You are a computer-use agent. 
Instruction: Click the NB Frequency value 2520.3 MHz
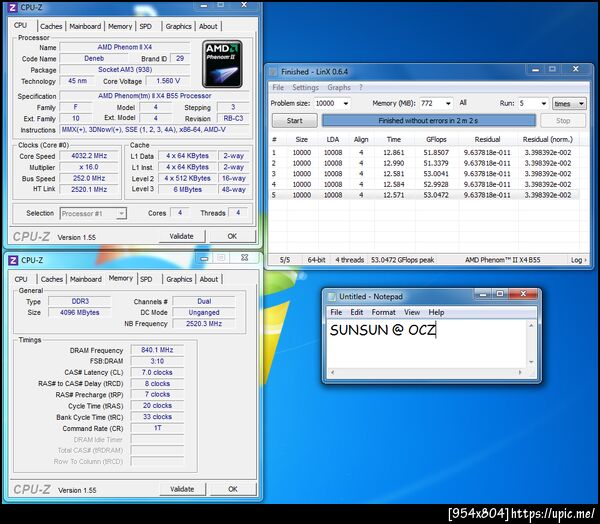tap(204, 323)
